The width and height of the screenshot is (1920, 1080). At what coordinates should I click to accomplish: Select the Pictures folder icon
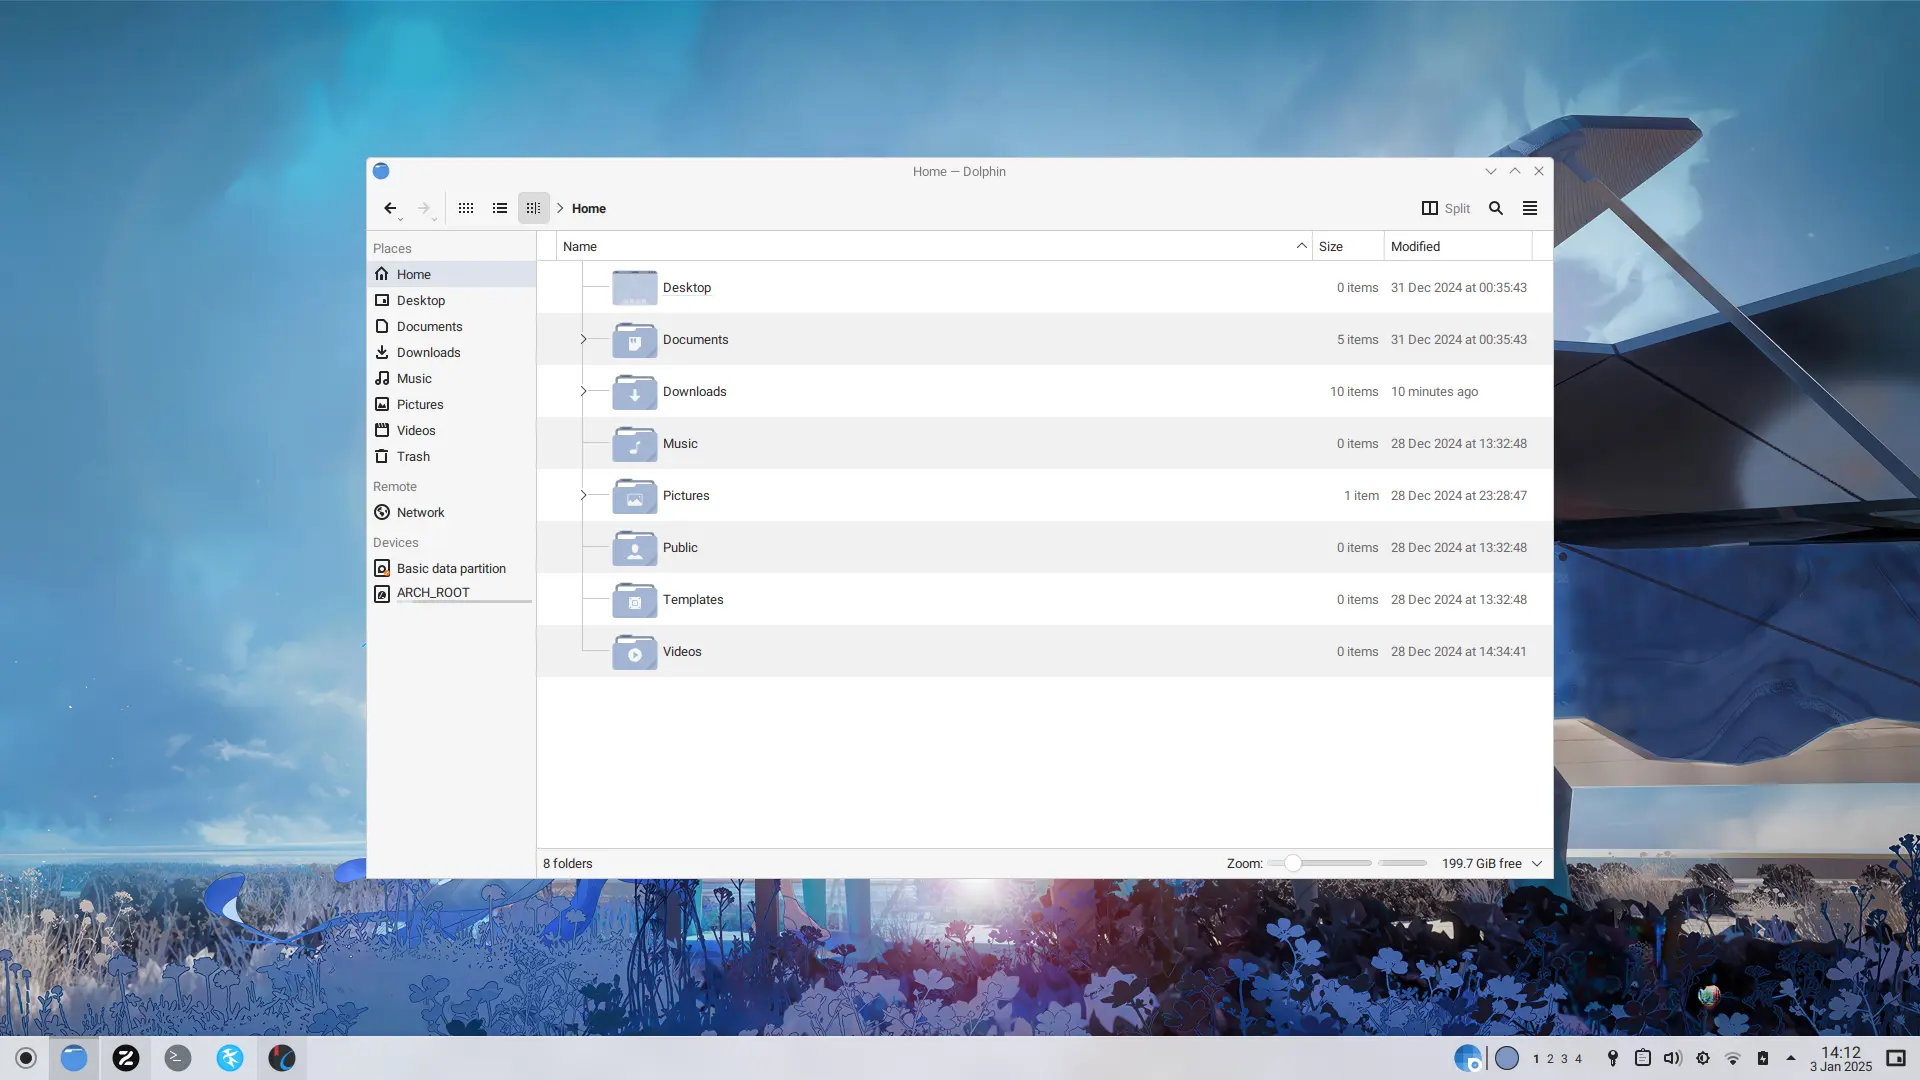point(634,495)
